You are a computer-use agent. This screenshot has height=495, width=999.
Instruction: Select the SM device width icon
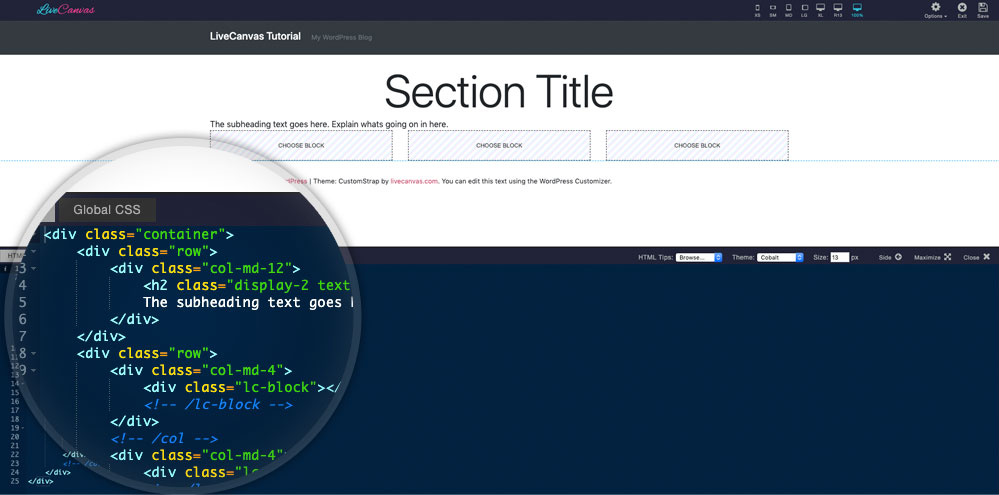click(x=773, y=8)
